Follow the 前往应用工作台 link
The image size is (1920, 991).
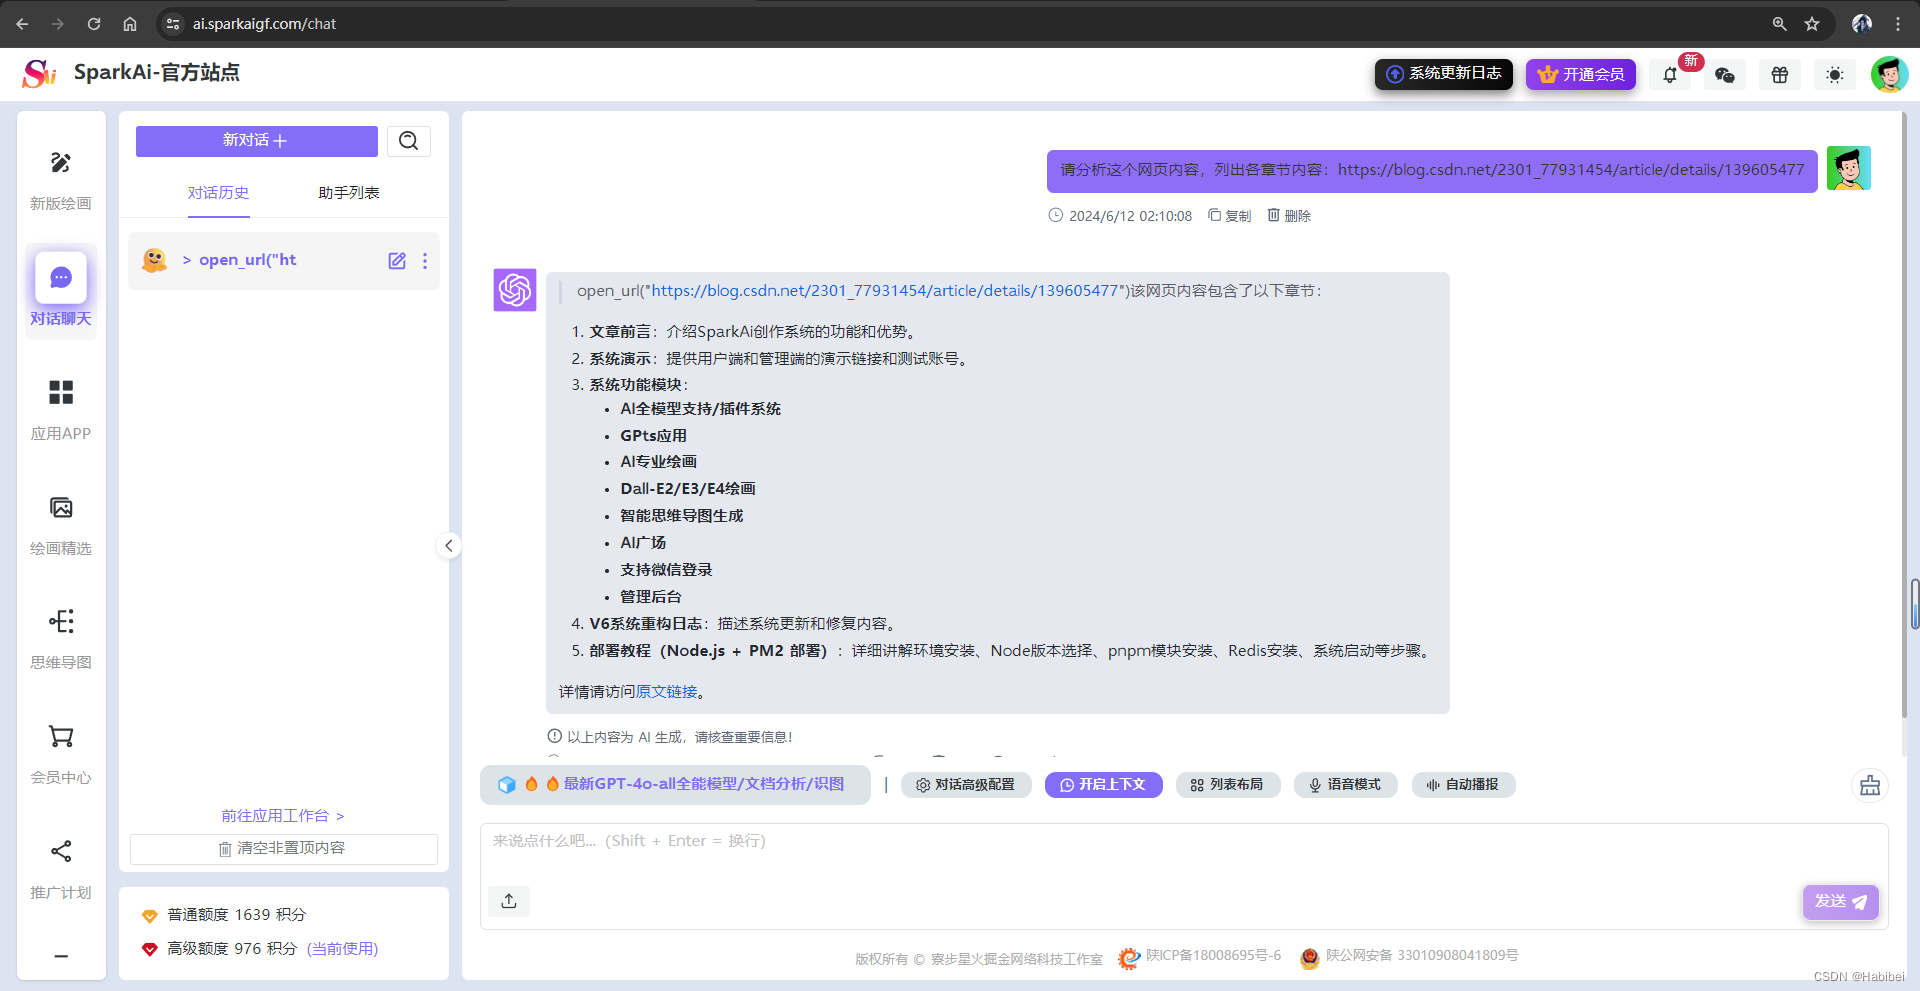283,816
